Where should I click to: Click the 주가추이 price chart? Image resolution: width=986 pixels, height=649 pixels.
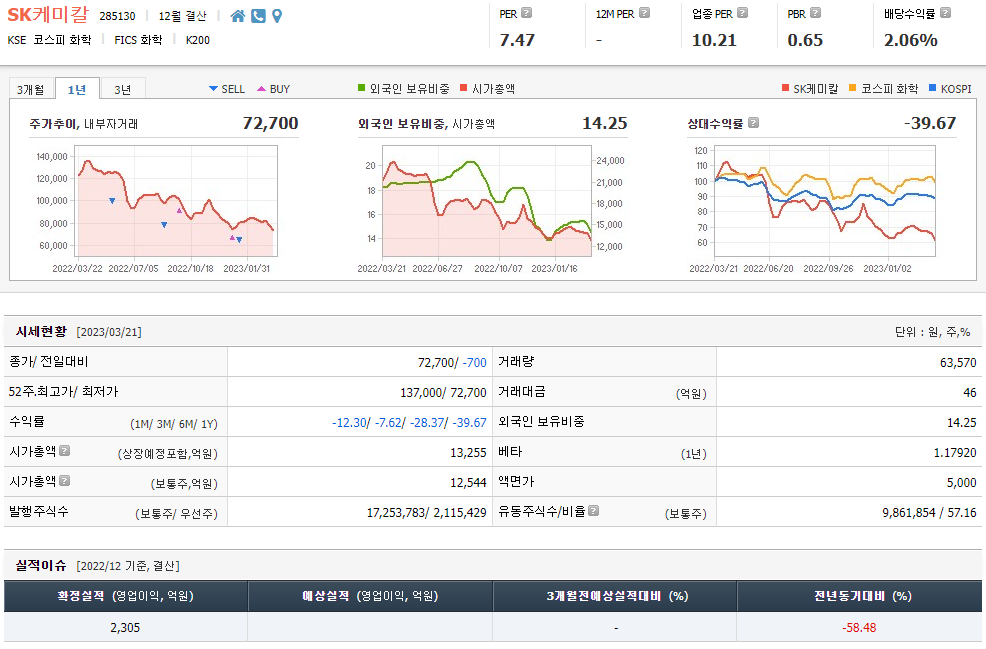pos(176,201)
